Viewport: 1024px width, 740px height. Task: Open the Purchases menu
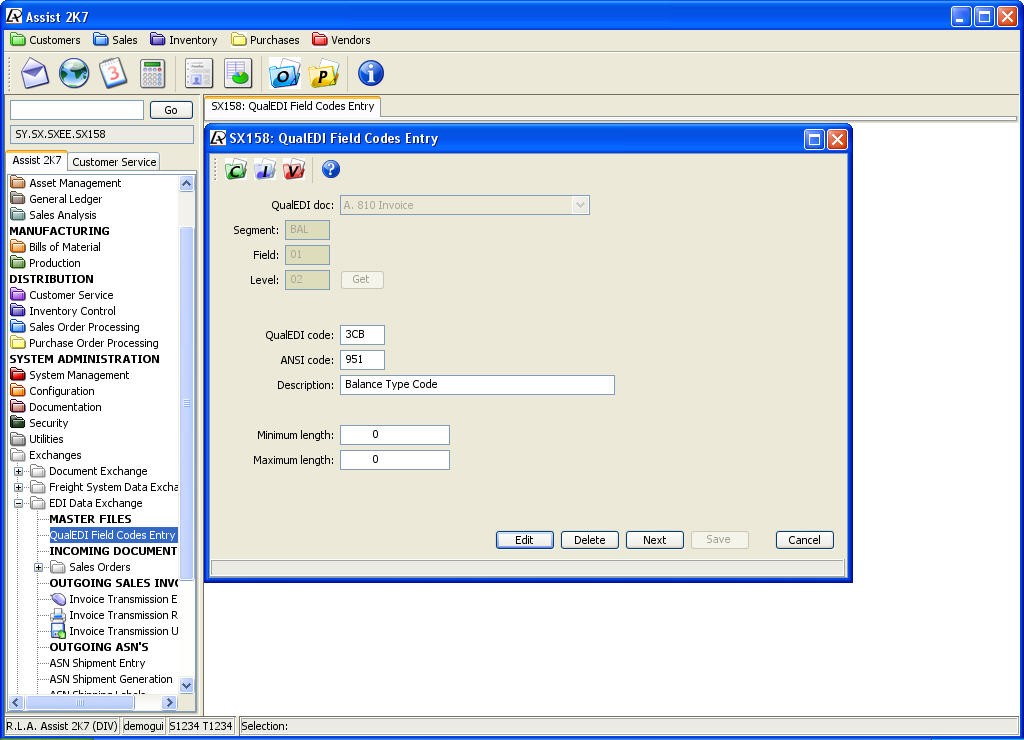click(x=266, y=40)
